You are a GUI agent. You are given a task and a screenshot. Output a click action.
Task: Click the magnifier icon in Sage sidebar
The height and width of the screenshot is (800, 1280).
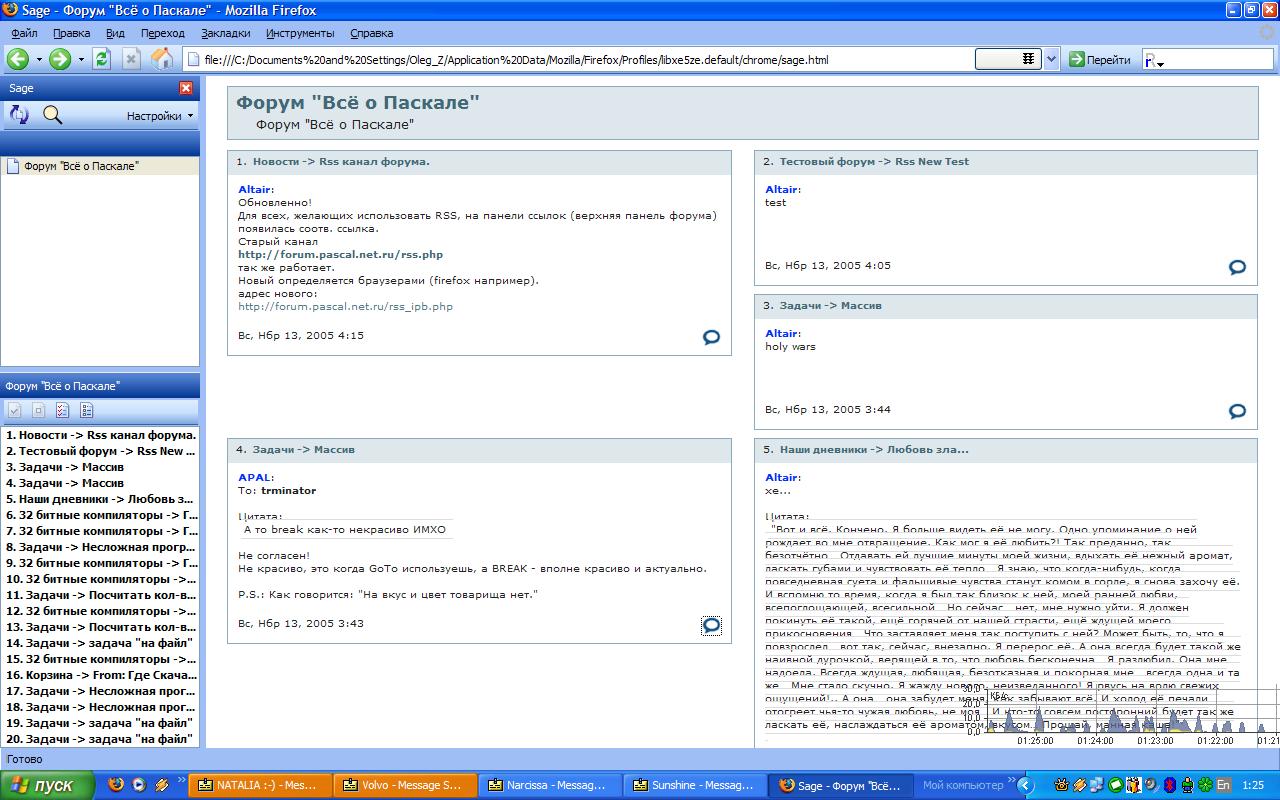[x=52, y=115]
